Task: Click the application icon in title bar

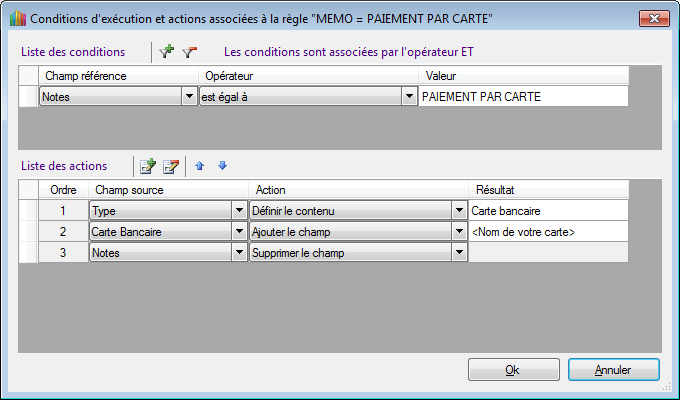Action: click(14, 18)
